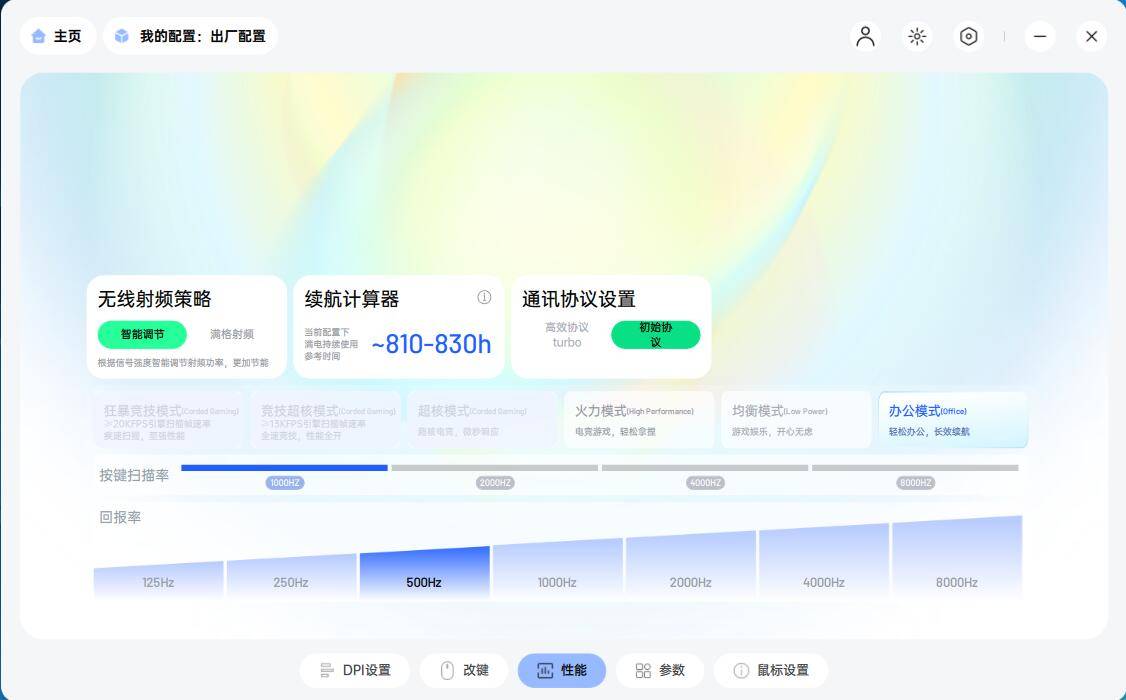Select 均衡模式 Low Power mode
This screenshot has width=1126, height=700.
796,420
